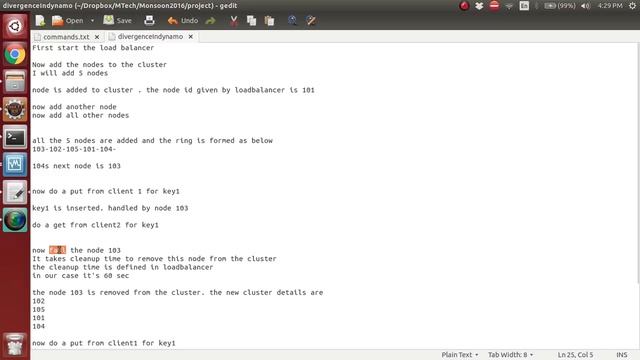
Task: Open the system settings gear menu
Action: 632,6
